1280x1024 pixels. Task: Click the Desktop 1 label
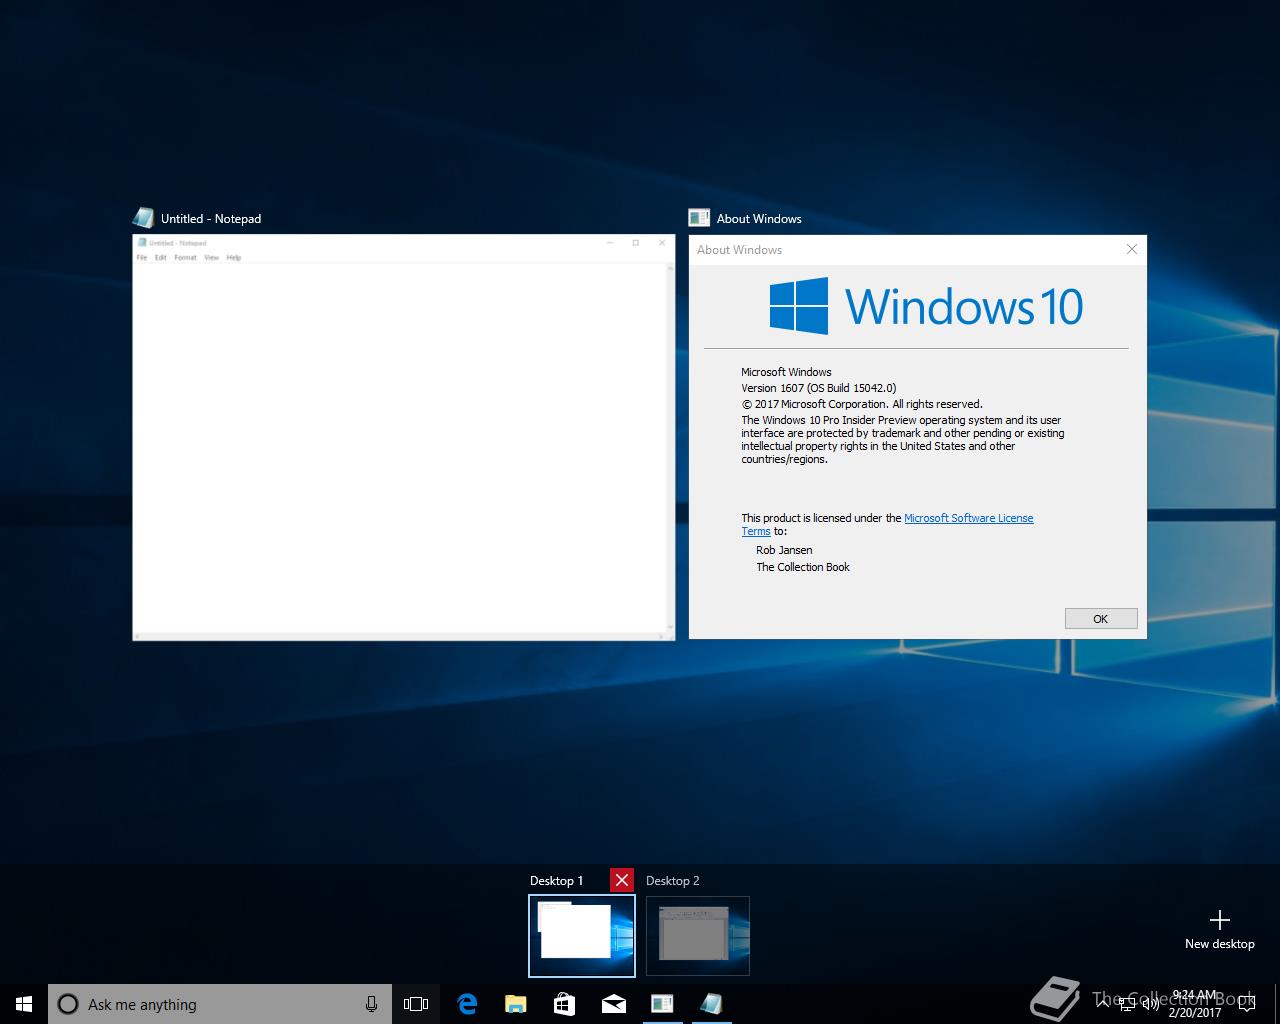click(556, 881)
